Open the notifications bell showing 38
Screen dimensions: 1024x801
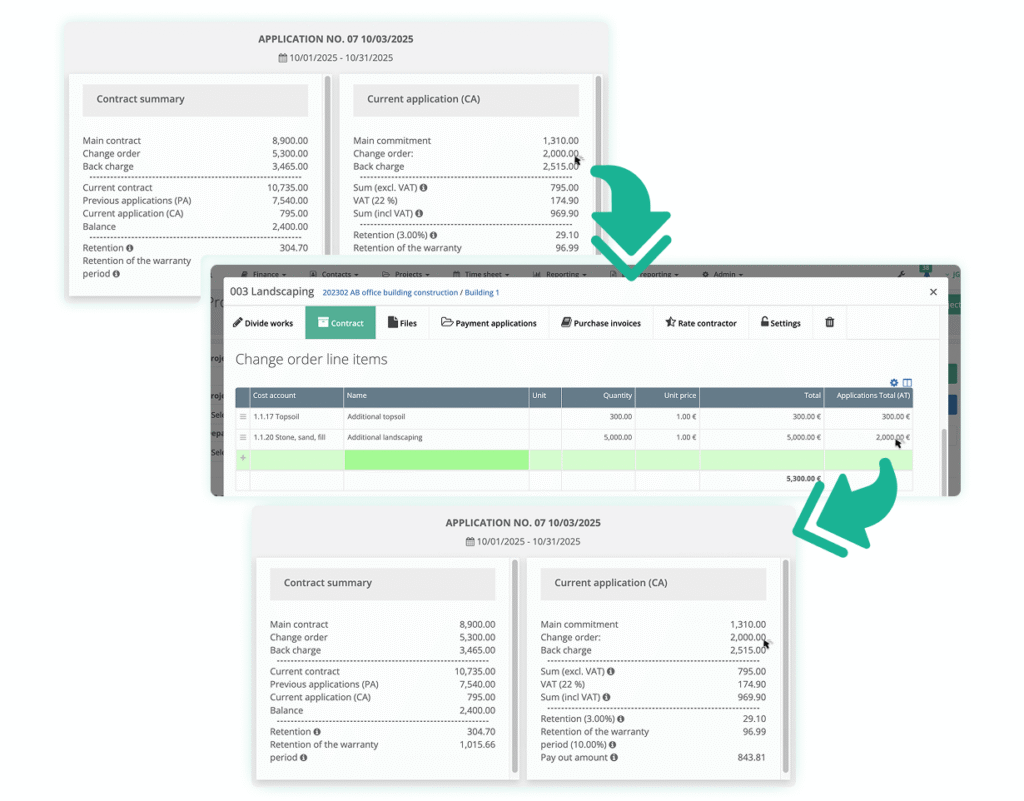click(x=925, y=272)
